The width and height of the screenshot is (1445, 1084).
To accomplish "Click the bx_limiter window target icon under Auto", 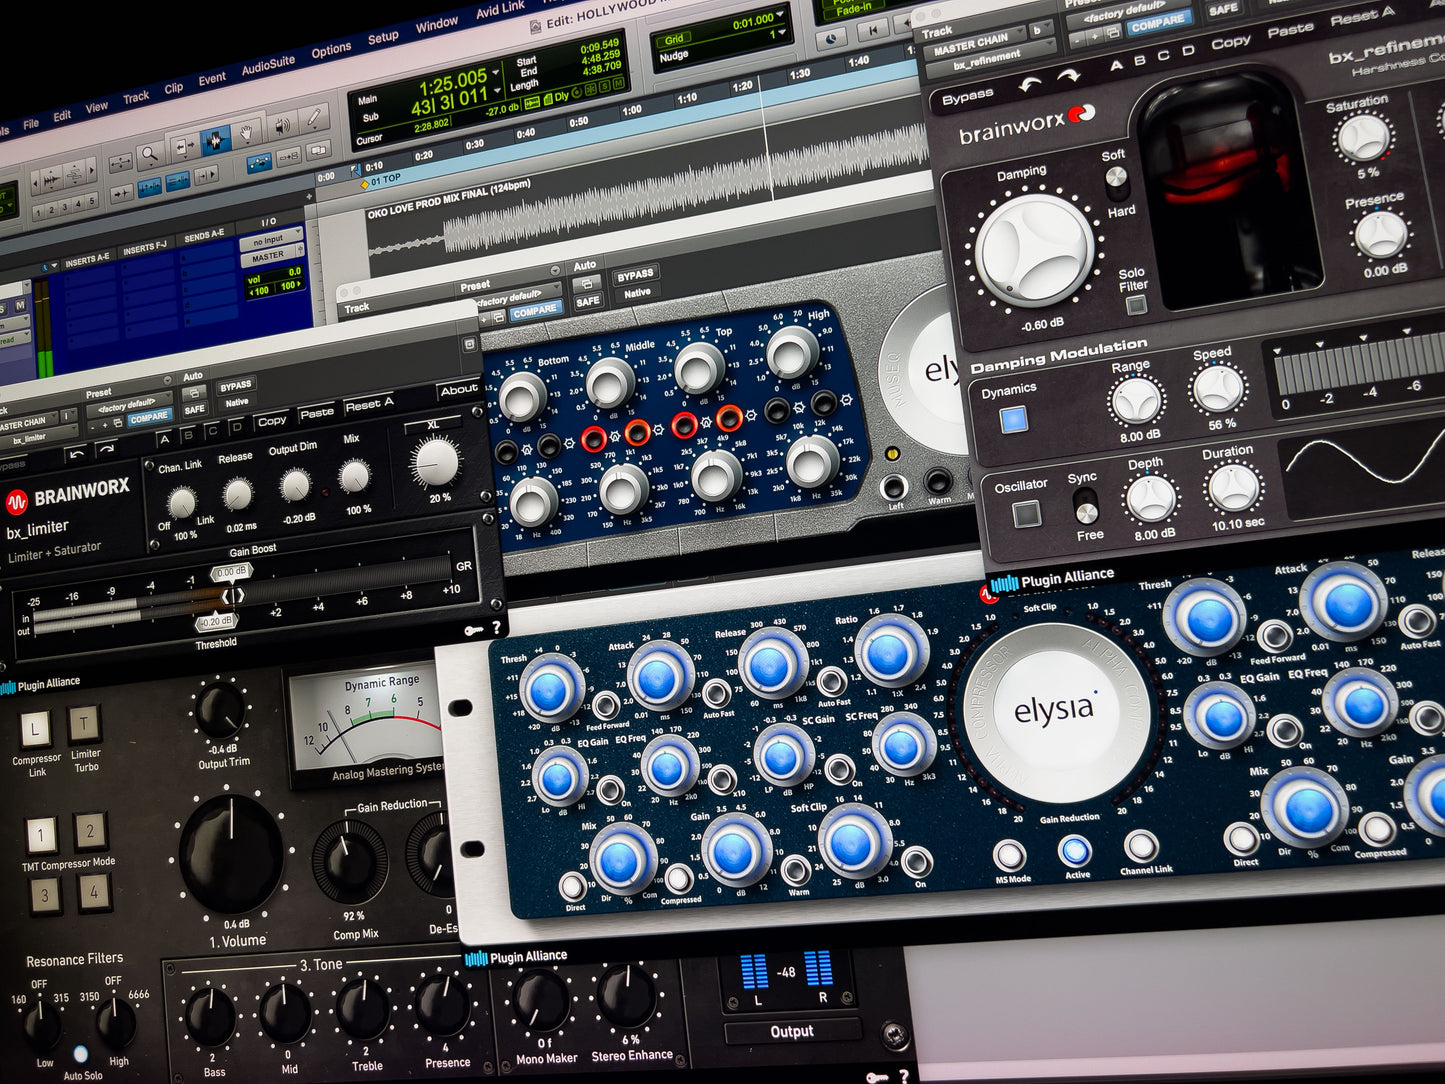I will pos(193,392).
